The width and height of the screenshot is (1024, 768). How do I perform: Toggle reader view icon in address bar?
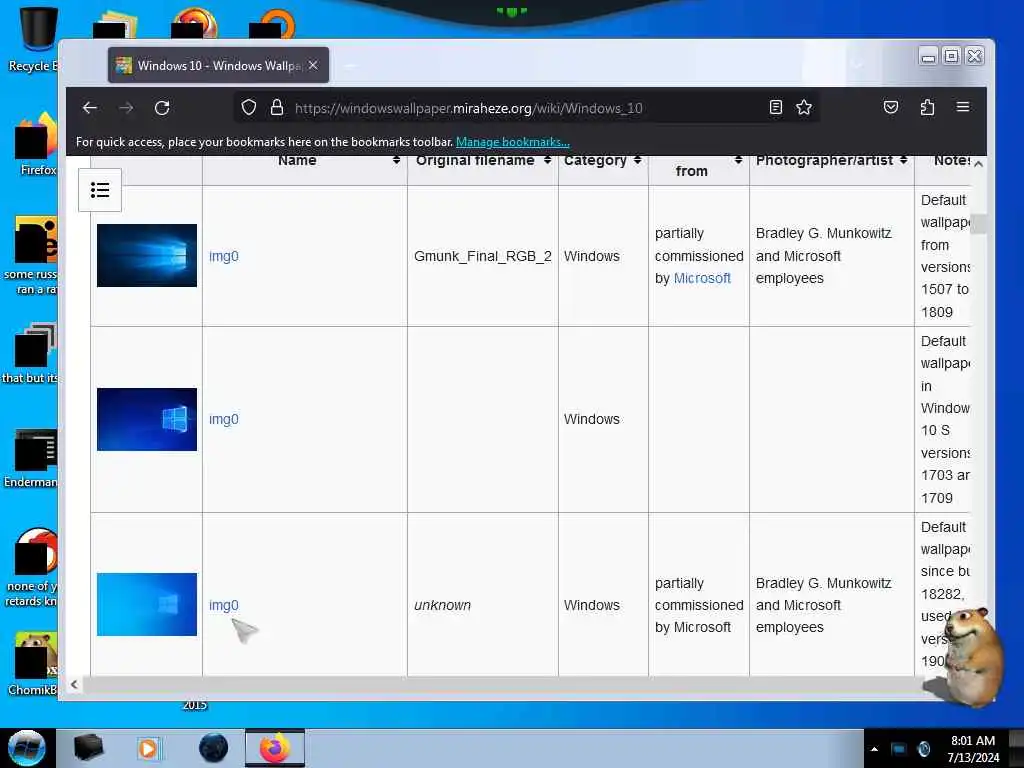[x=775, y=107]
